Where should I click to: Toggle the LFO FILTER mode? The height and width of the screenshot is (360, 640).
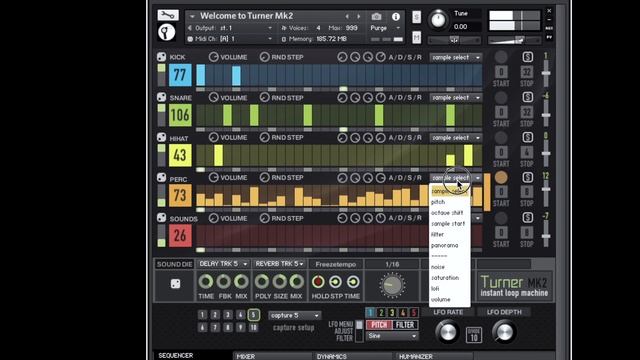pos(405,325)
